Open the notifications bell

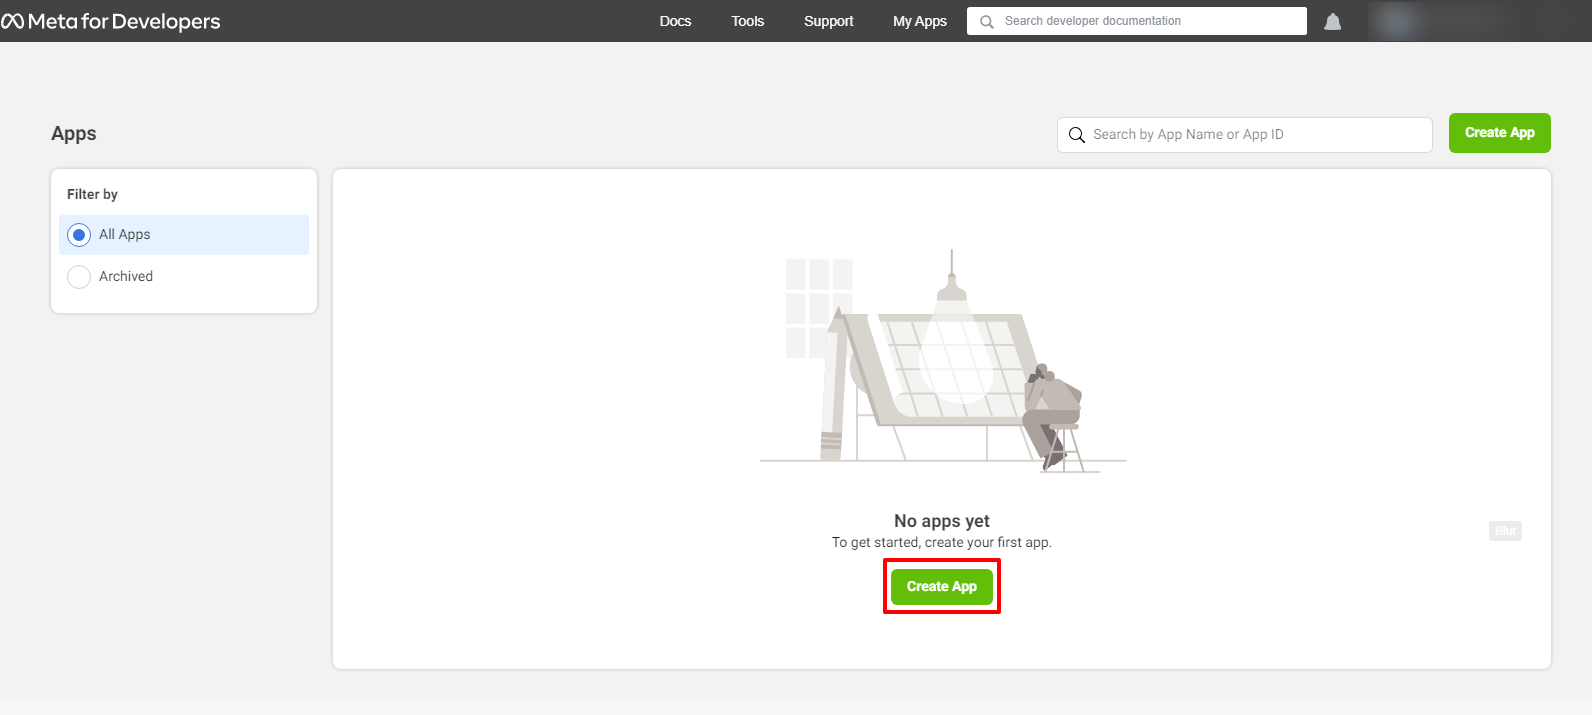pyautogui.click(x=1332, y=22)
